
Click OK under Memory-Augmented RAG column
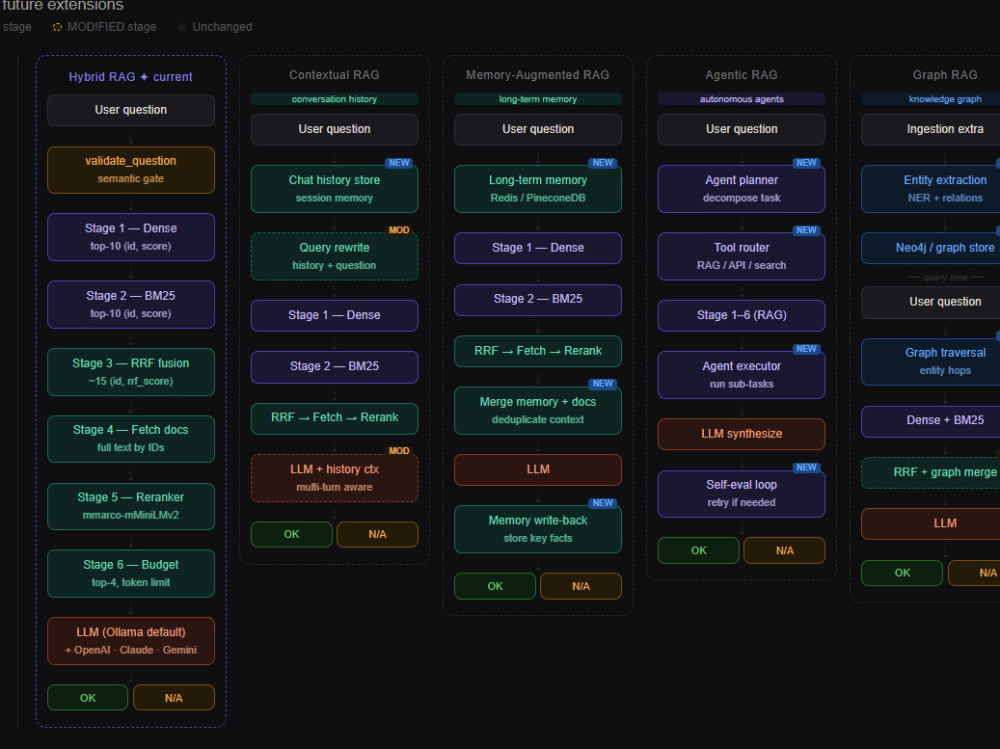click(x=495, y=586)
